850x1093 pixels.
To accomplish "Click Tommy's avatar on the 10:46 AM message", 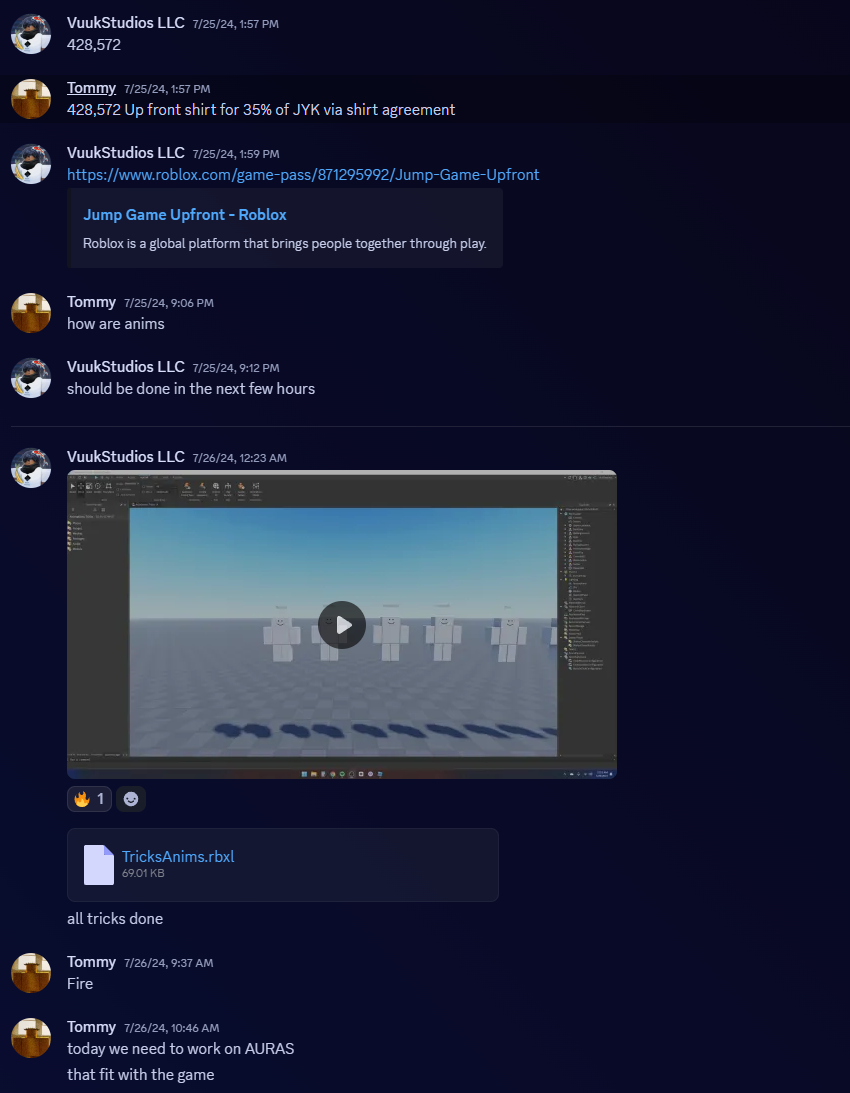I will tap(31, 1037).
